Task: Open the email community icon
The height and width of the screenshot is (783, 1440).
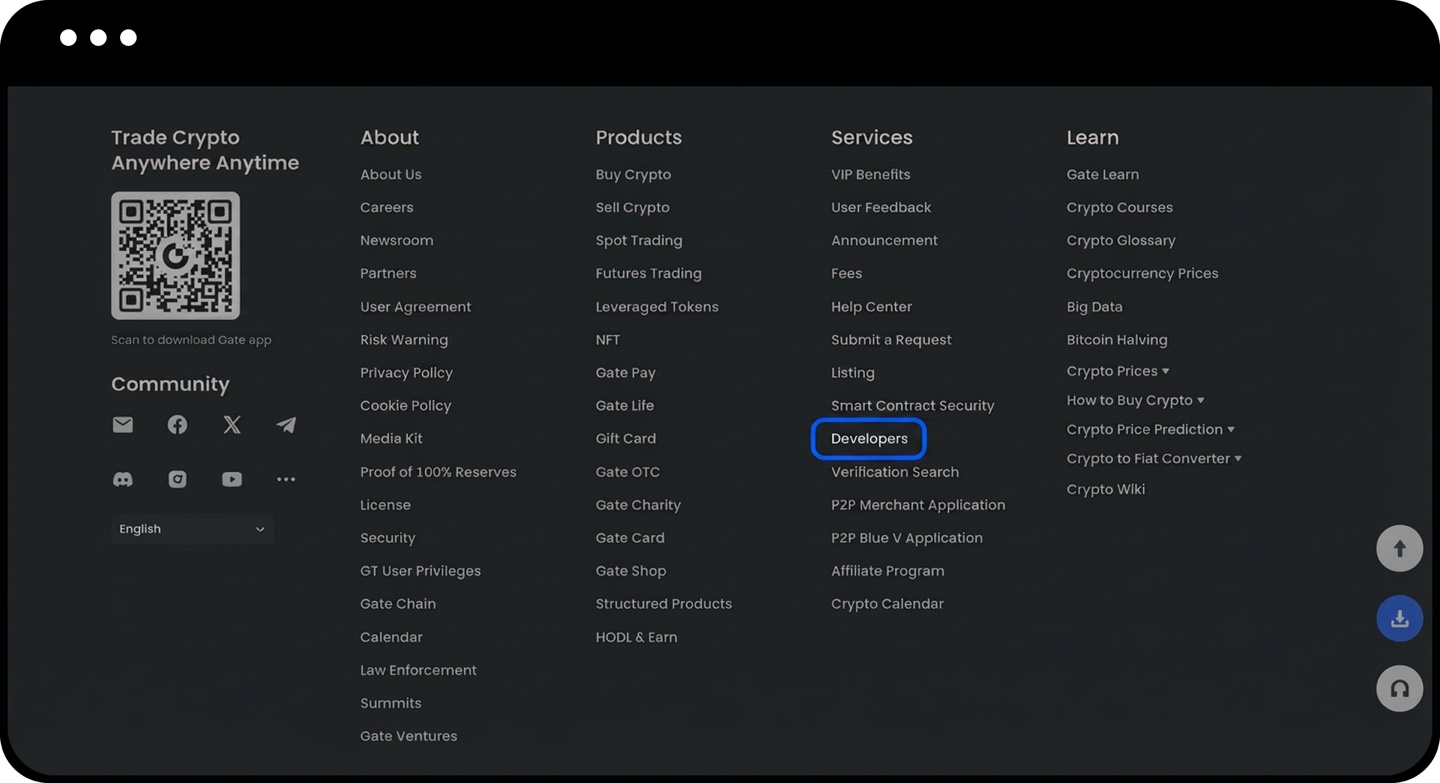Action: [x=123, y=425]
